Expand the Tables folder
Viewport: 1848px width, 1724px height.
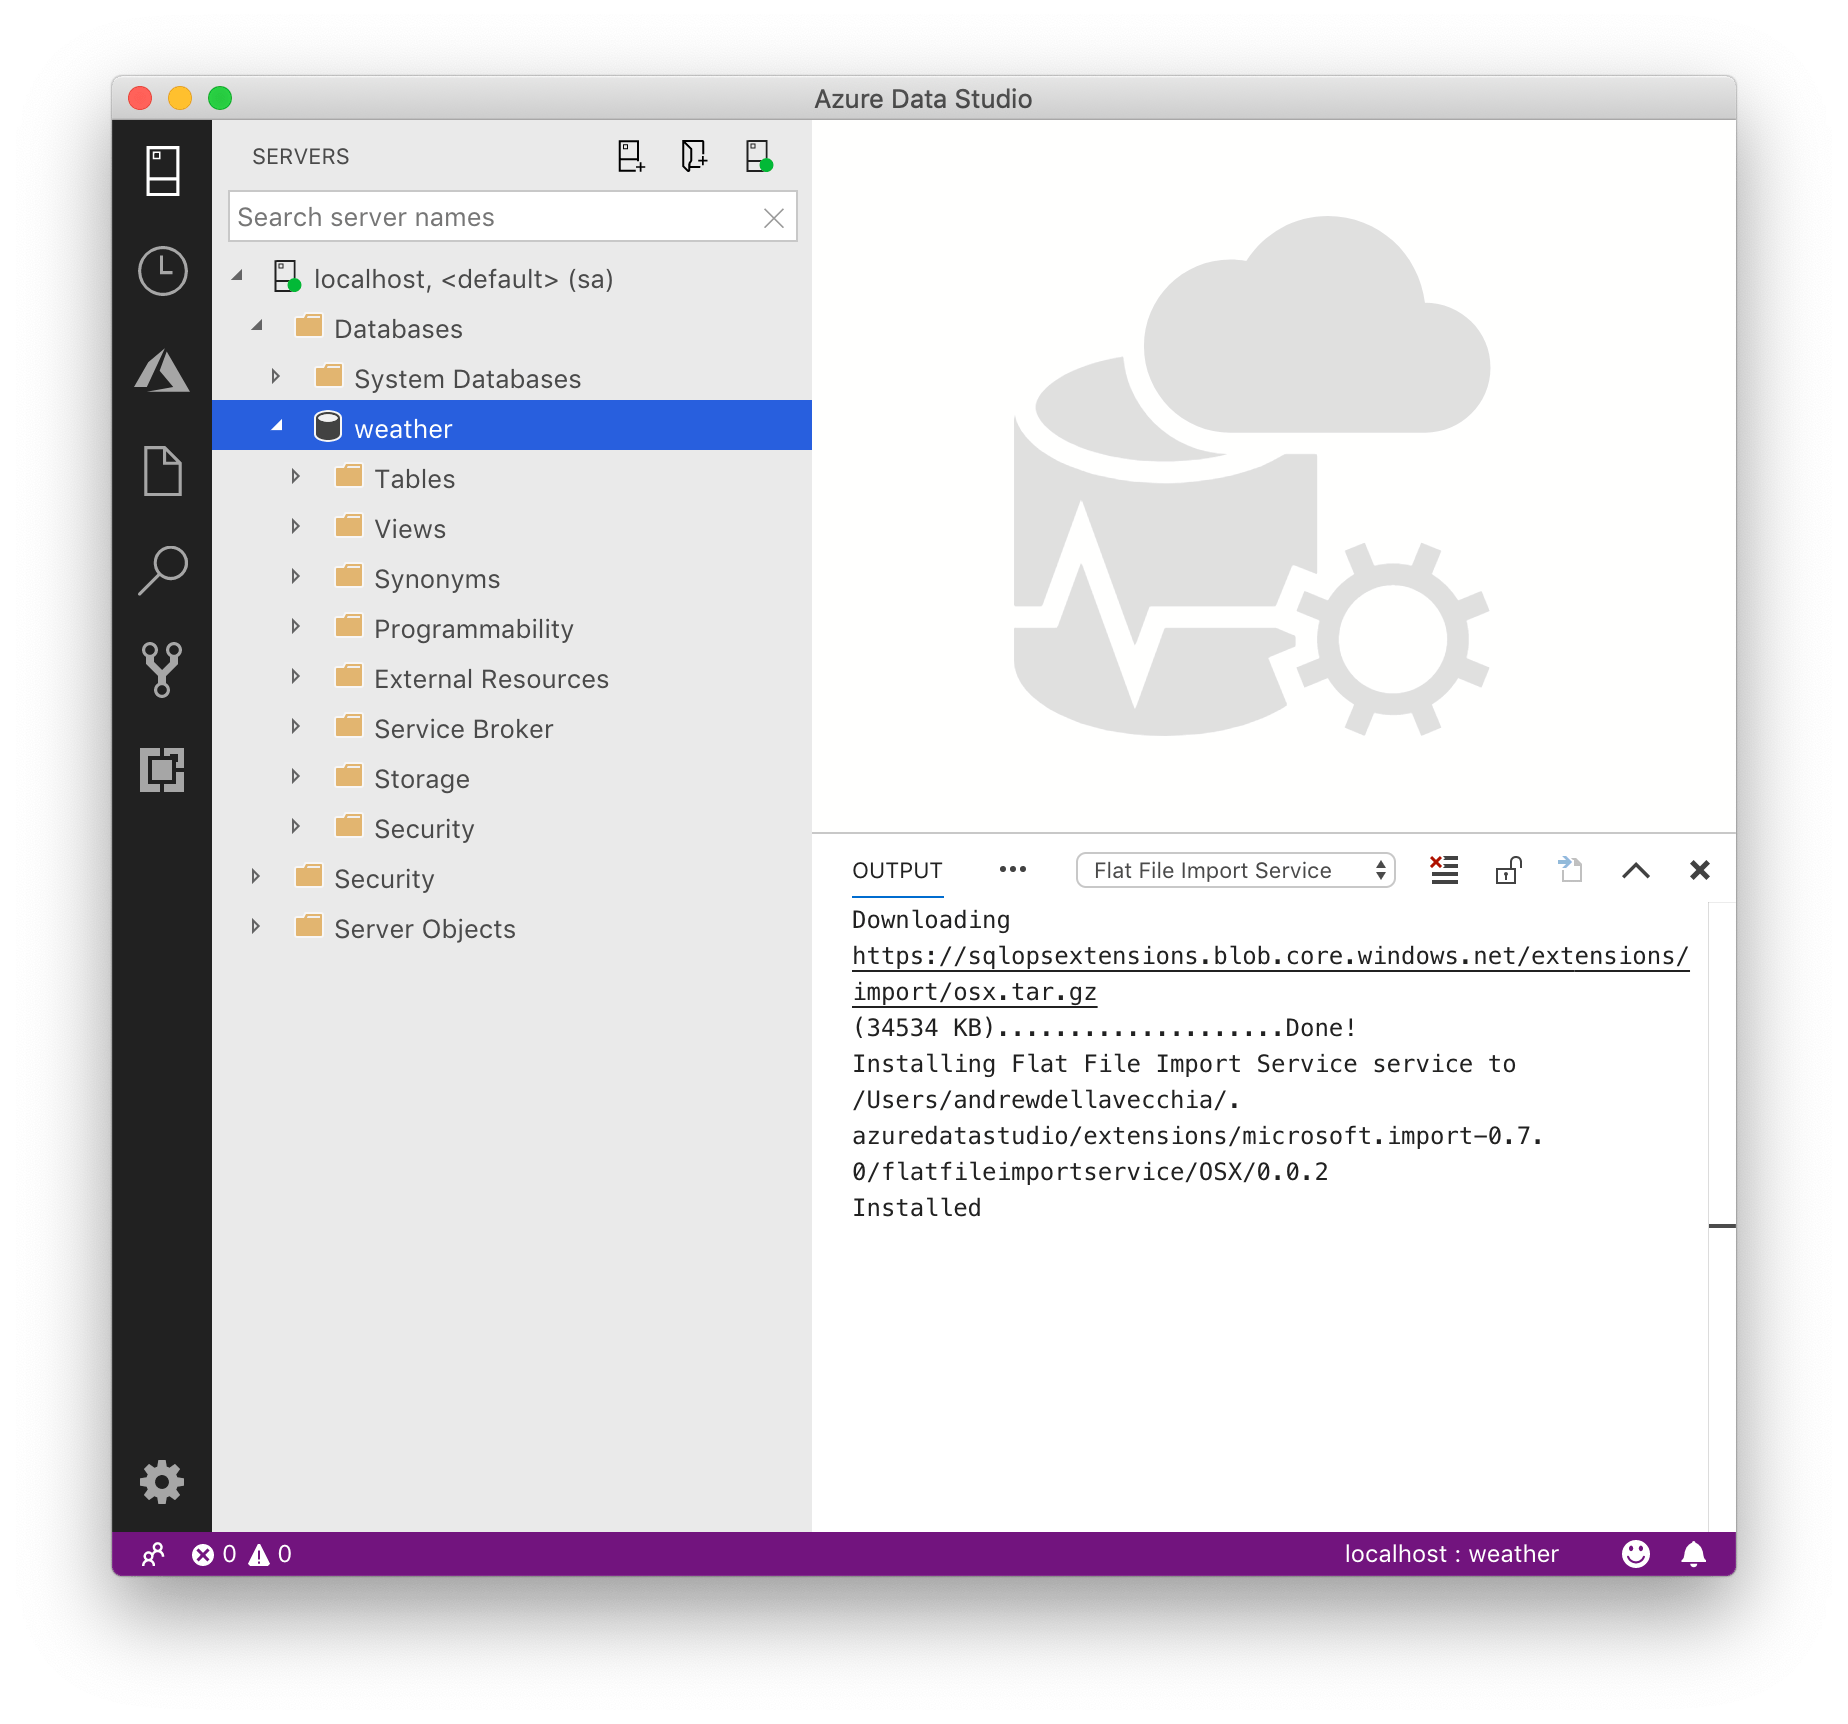(x=296, y=478)
